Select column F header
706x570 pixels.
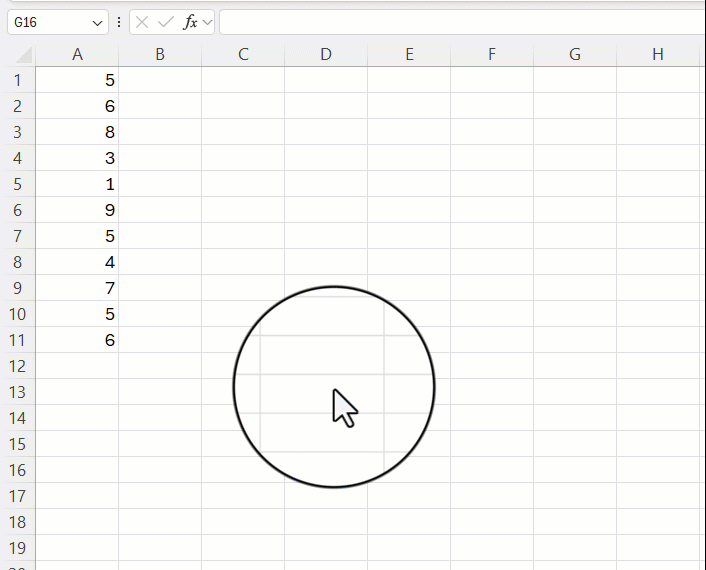click(x=492, y=54)
